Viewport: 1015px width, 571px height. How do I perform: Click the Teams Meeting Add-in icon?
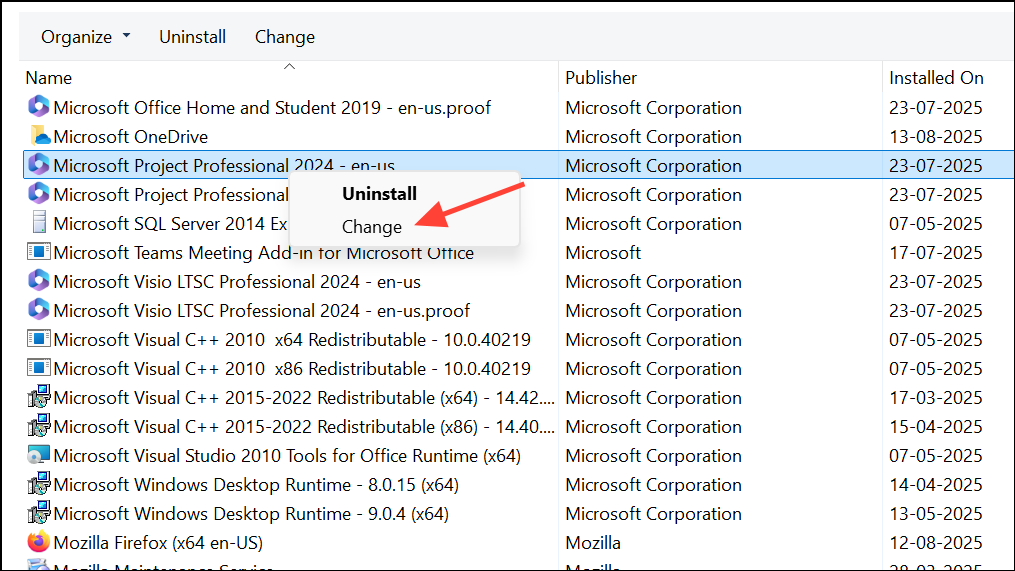tap(39, 253)
